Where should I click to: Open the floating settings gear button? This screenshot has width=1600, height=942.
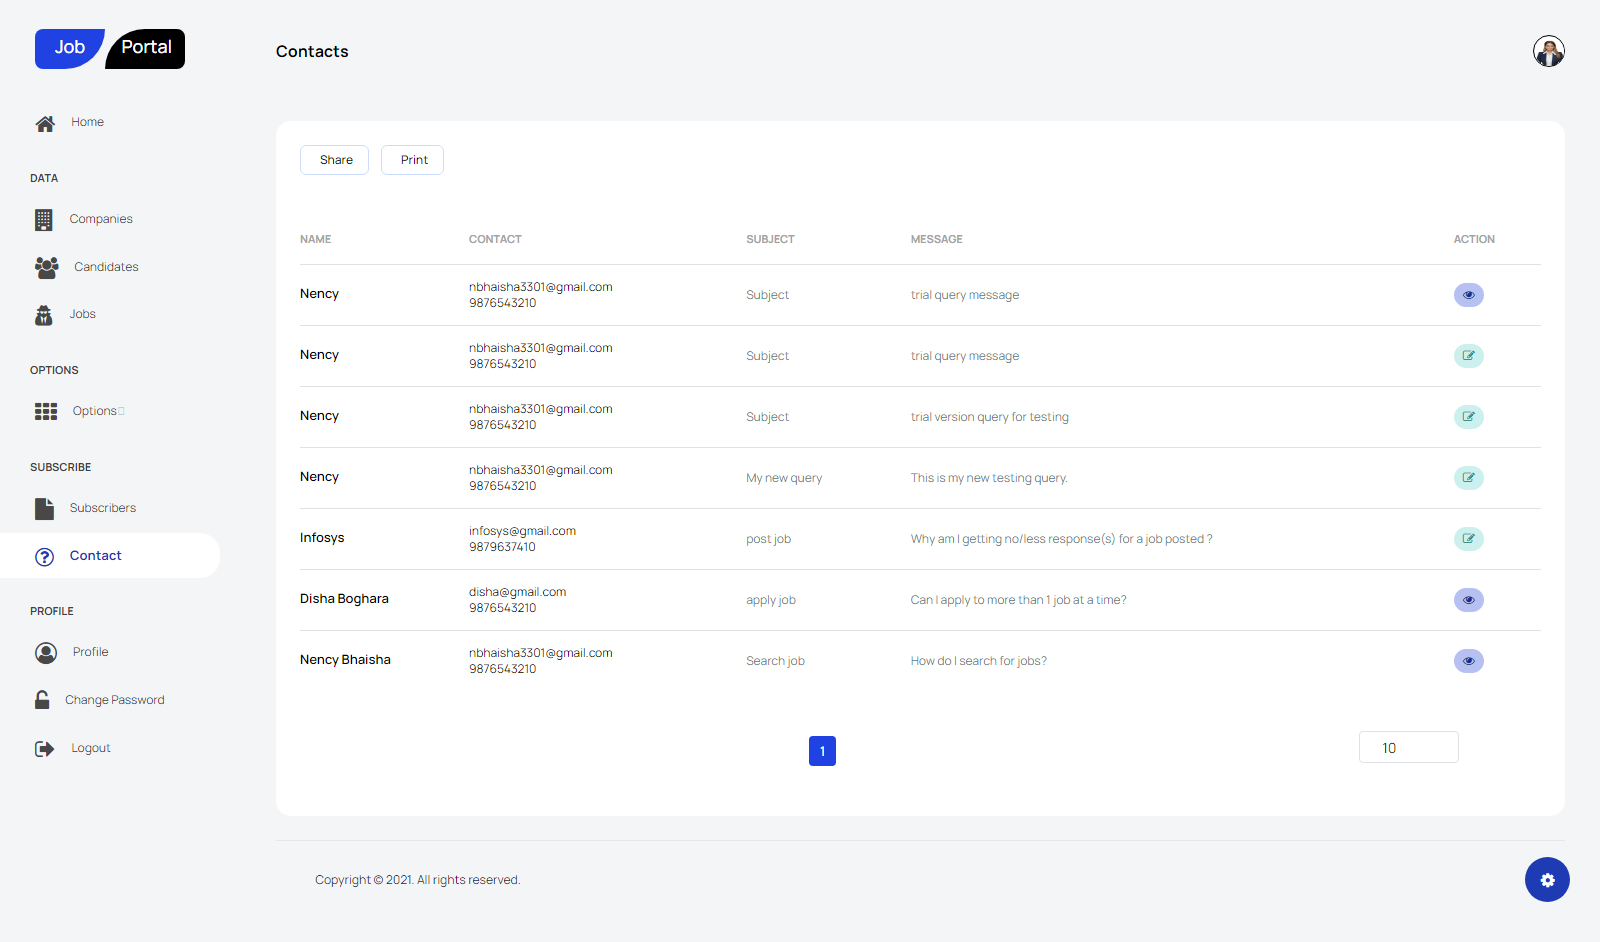(1547, 880)
